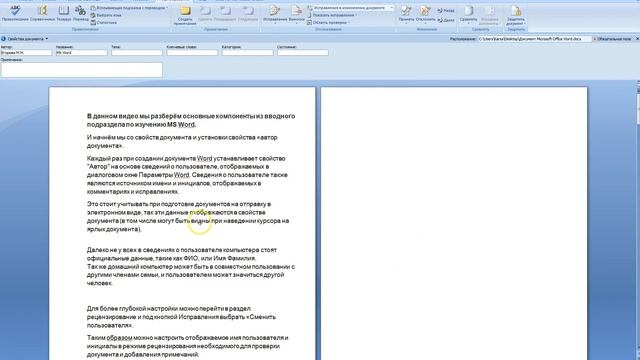
Task: Click into the Название field
Action: click(x=82, y=53)
